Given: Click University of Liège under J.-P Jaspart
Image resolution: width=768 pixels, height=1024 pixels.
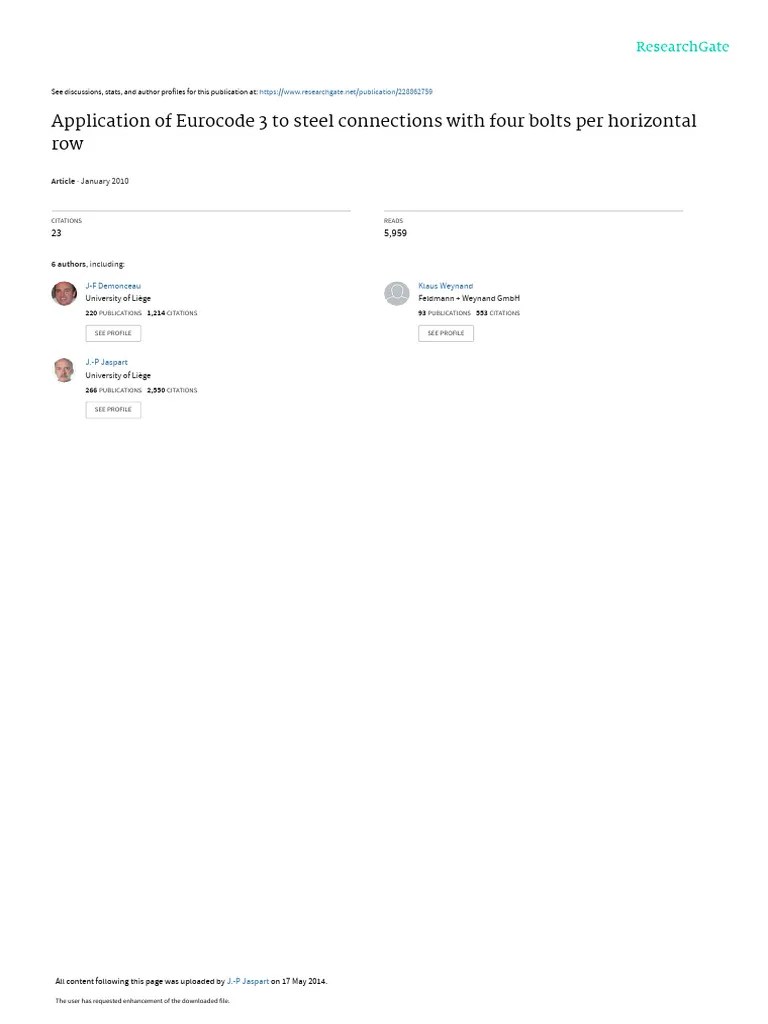Looking at the screenshot, I should tap(118, 376).
